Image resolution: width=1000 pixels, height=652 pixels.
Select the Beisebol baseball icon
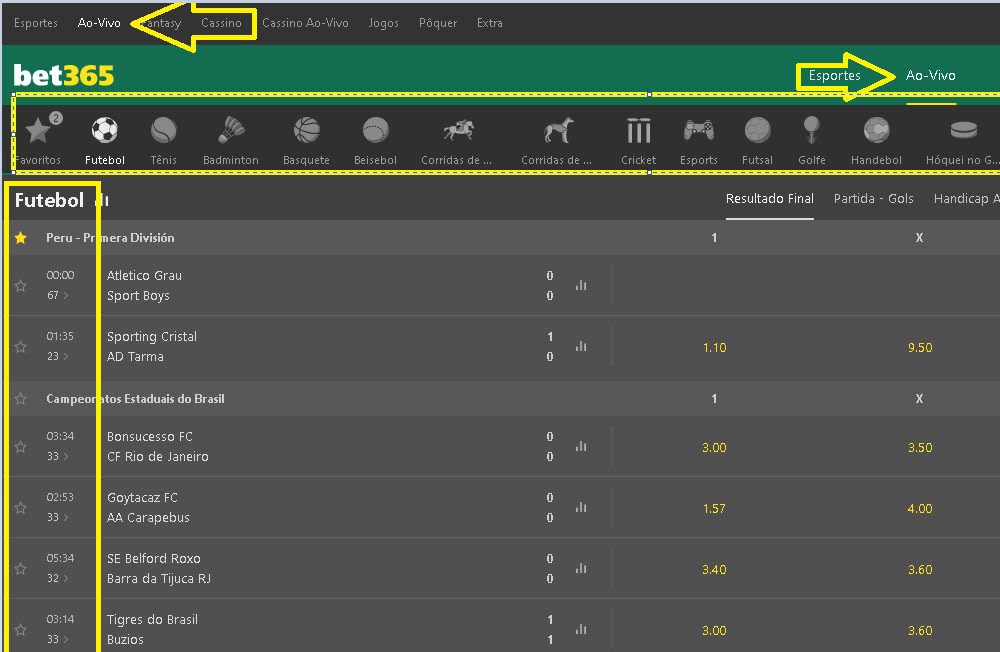(376, 130)
